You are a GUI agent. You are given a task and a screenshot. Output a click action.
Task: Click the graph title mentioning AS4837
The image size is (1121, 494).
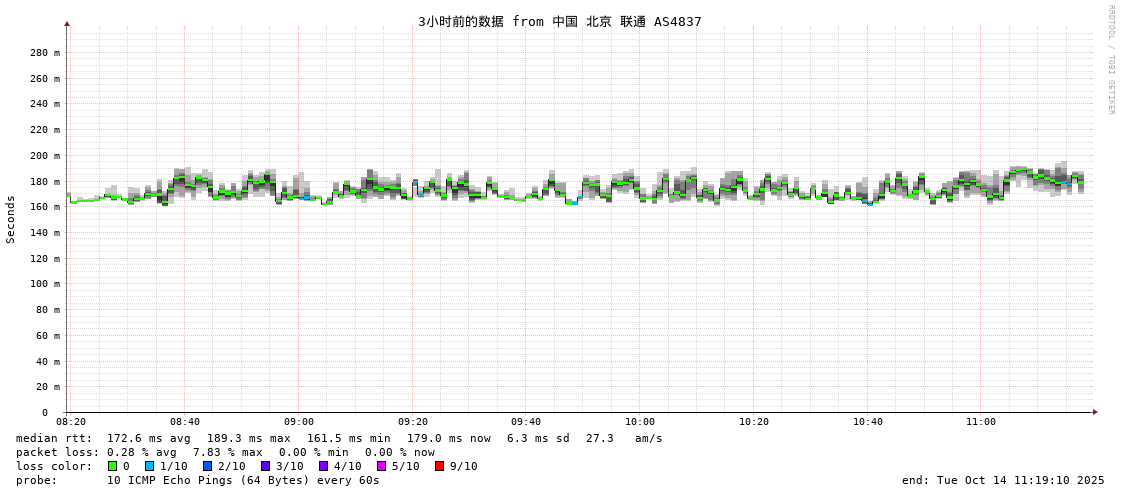coord(560,21)
